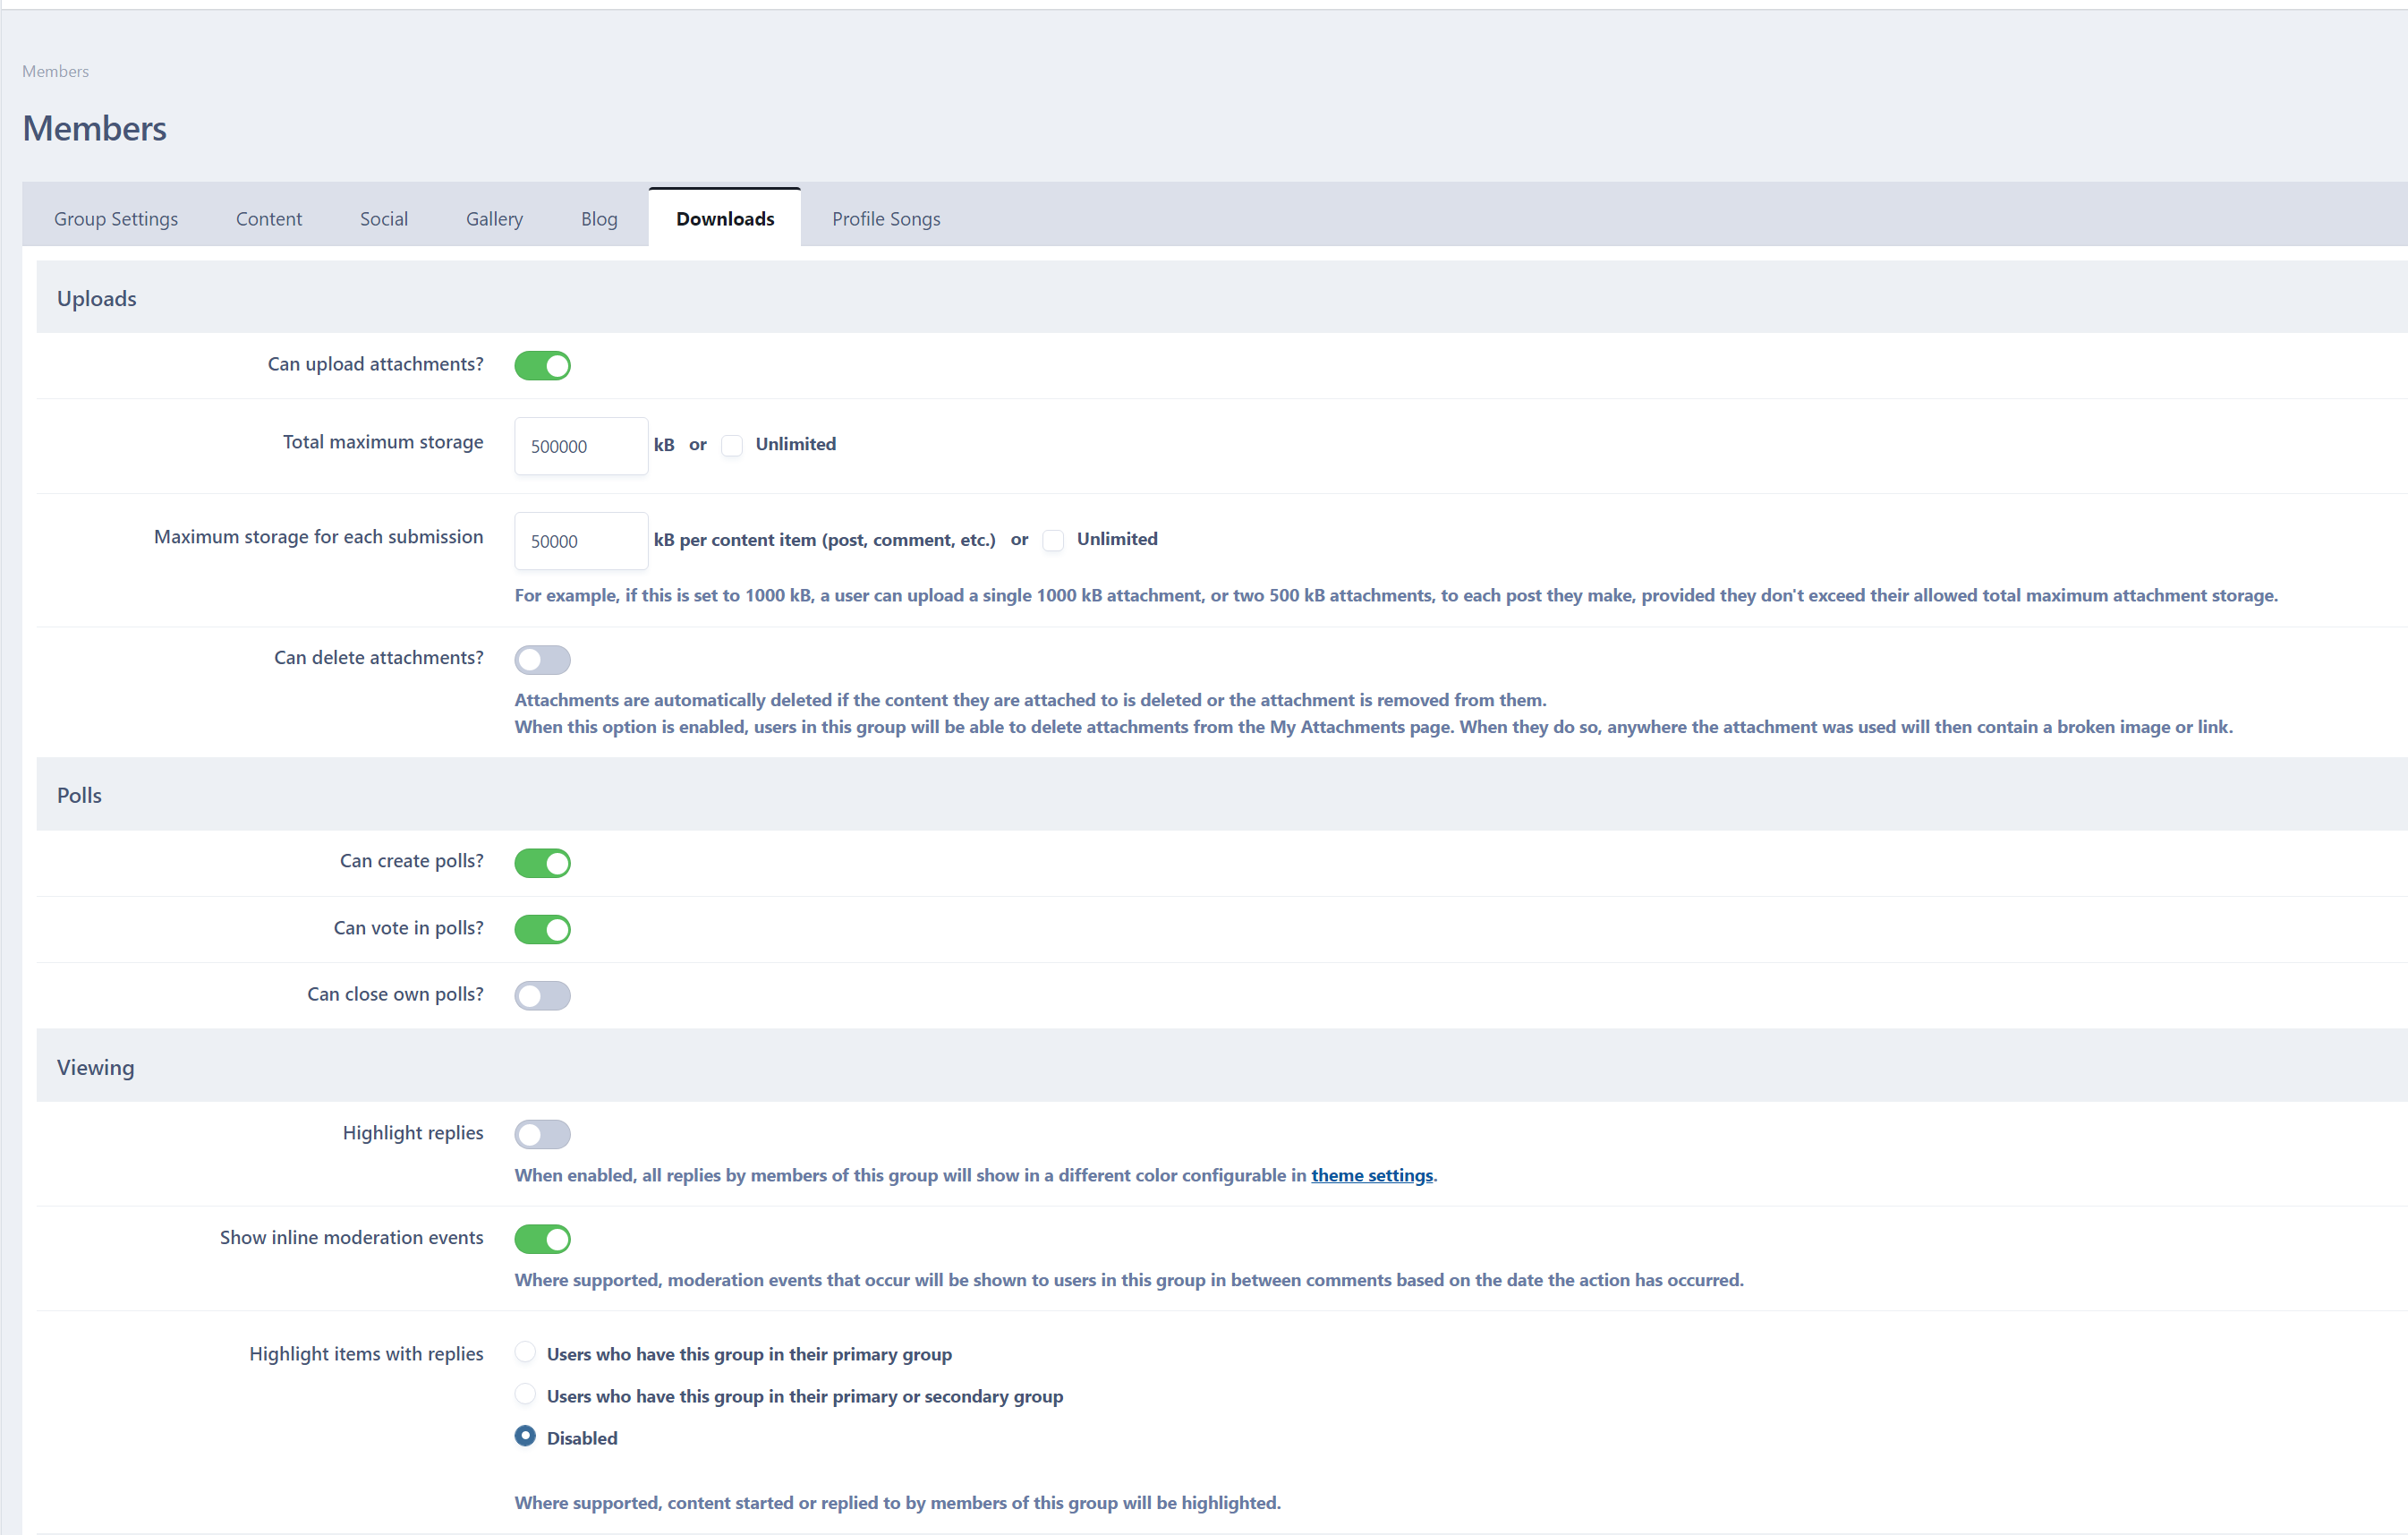Image resolution: width=2408 pixels, height=1535 pixels.
Task: Check Unlimited for storage per submission
Action: (1053, 540)
